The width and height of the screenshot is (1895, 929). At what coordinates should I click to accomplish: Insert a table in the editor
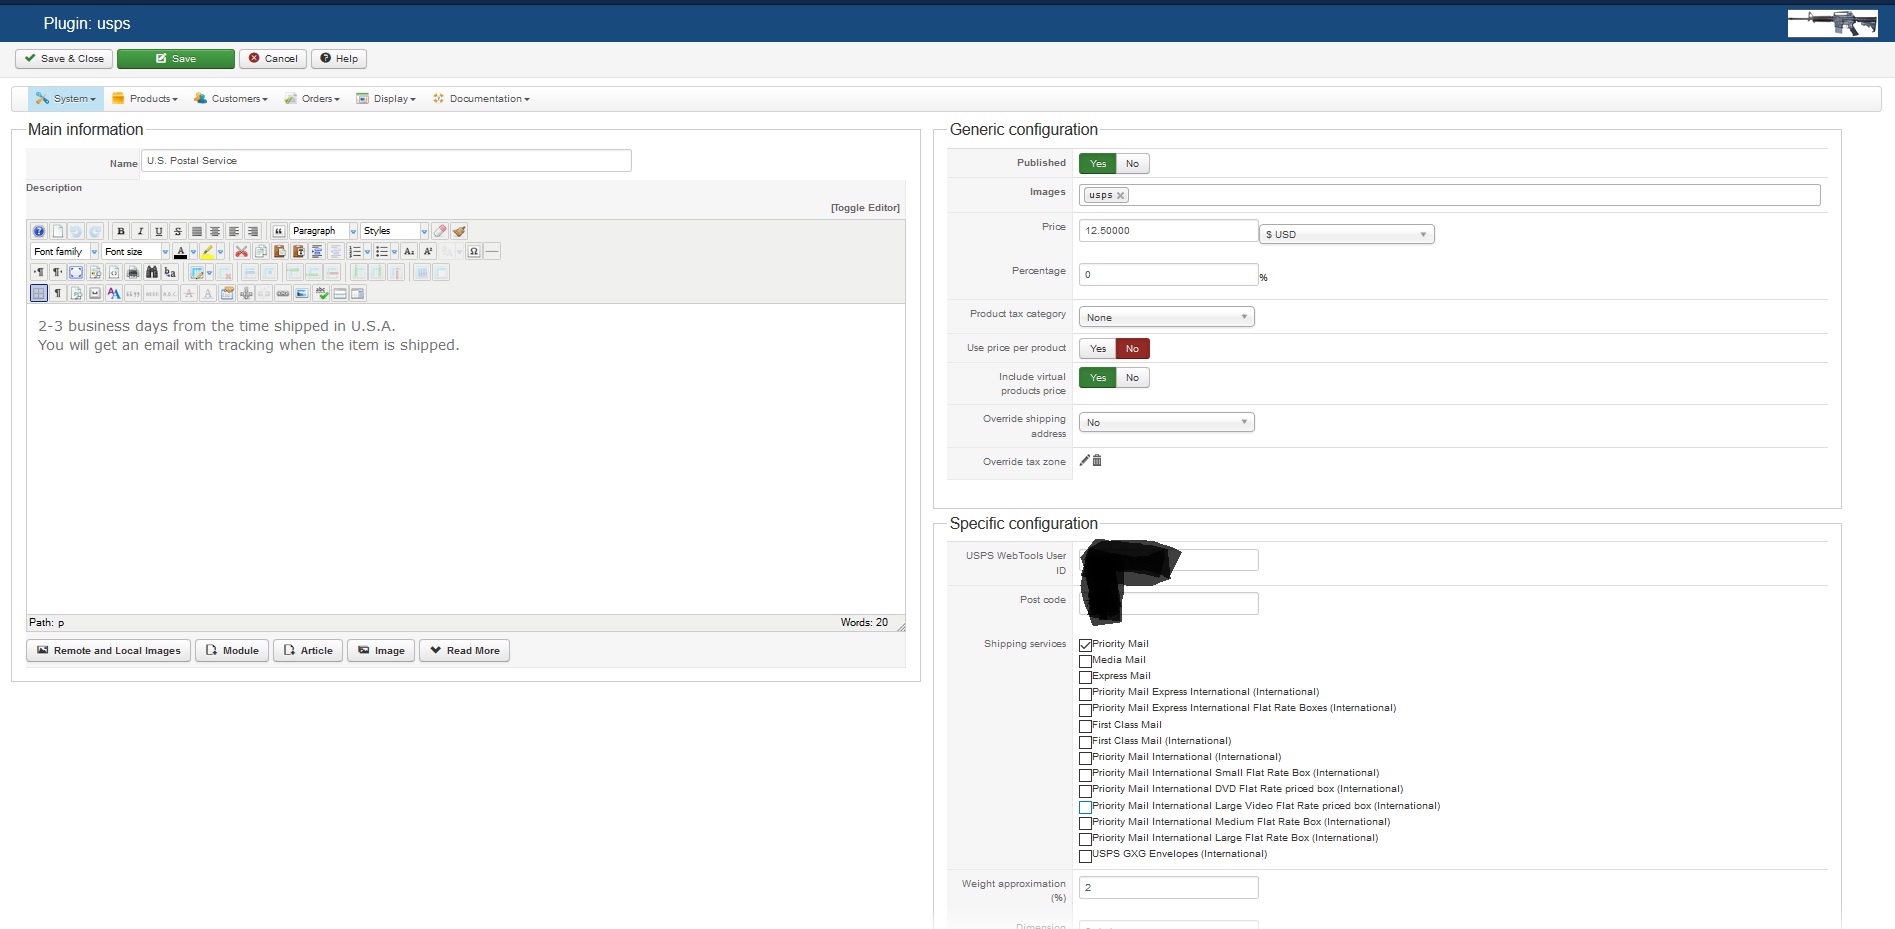(198, 272)
